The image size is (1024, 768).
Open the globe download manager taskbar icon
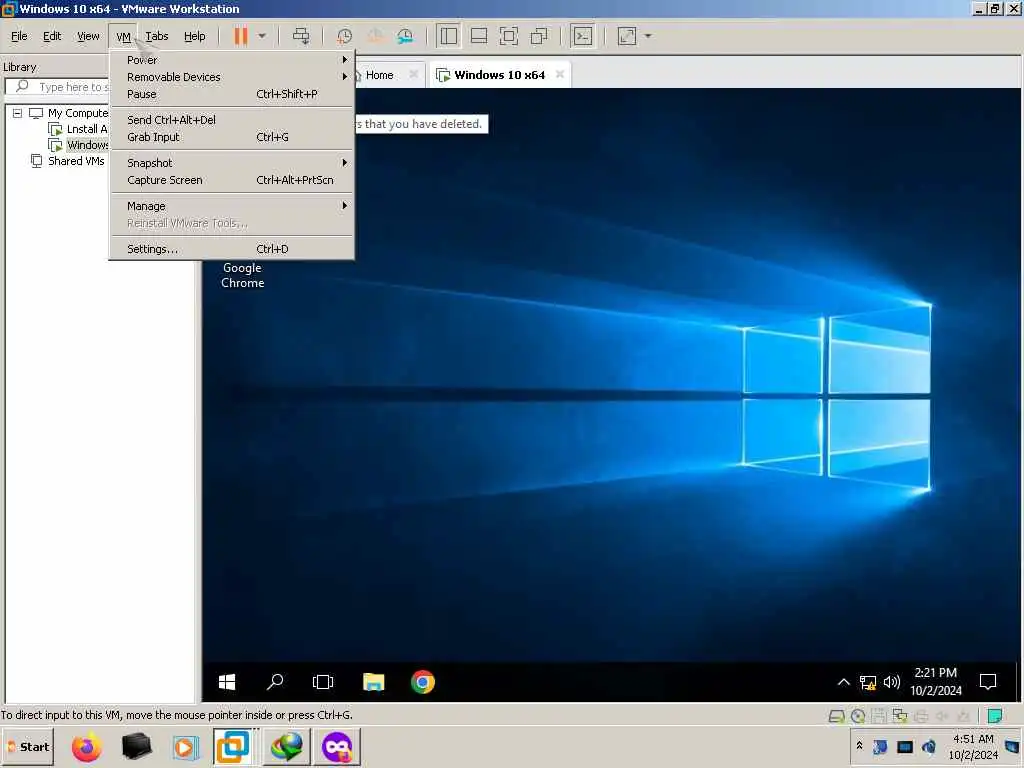pyautogui.click(x=286, y=747)
